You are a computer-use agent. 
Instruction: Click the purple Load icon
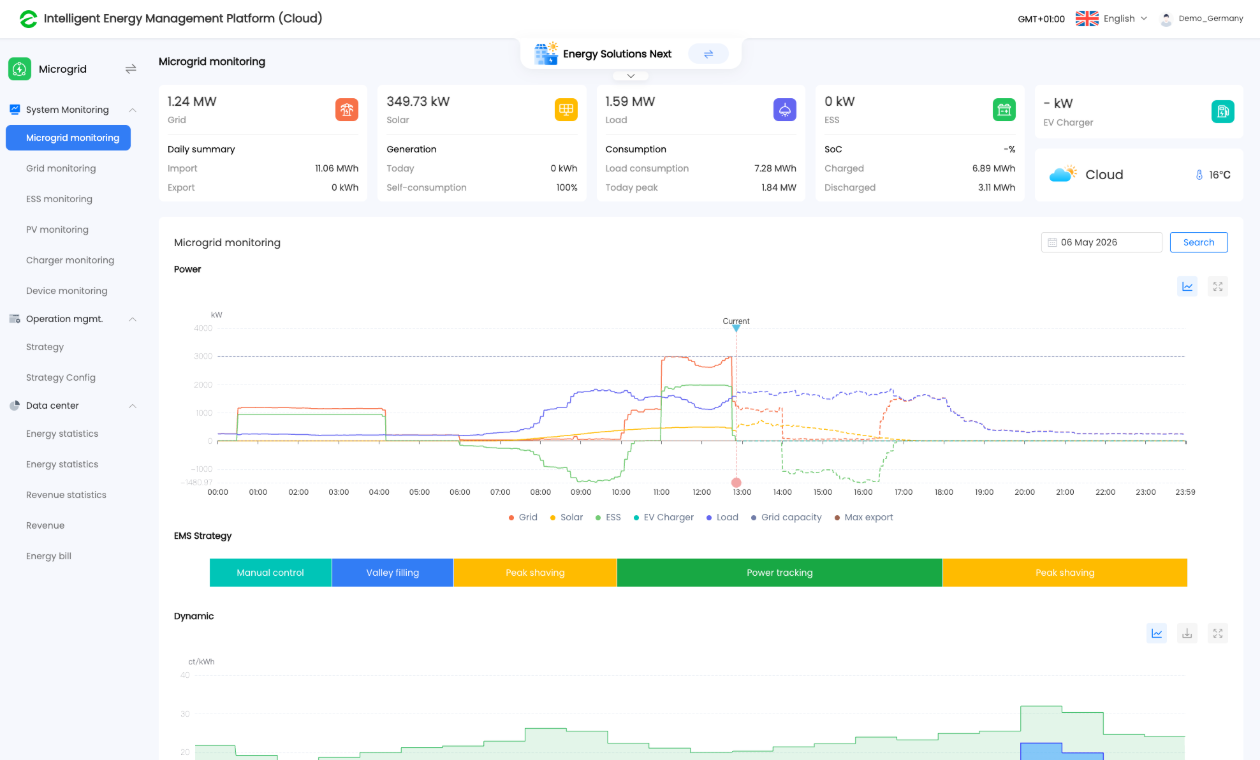[x=785, y=110]
